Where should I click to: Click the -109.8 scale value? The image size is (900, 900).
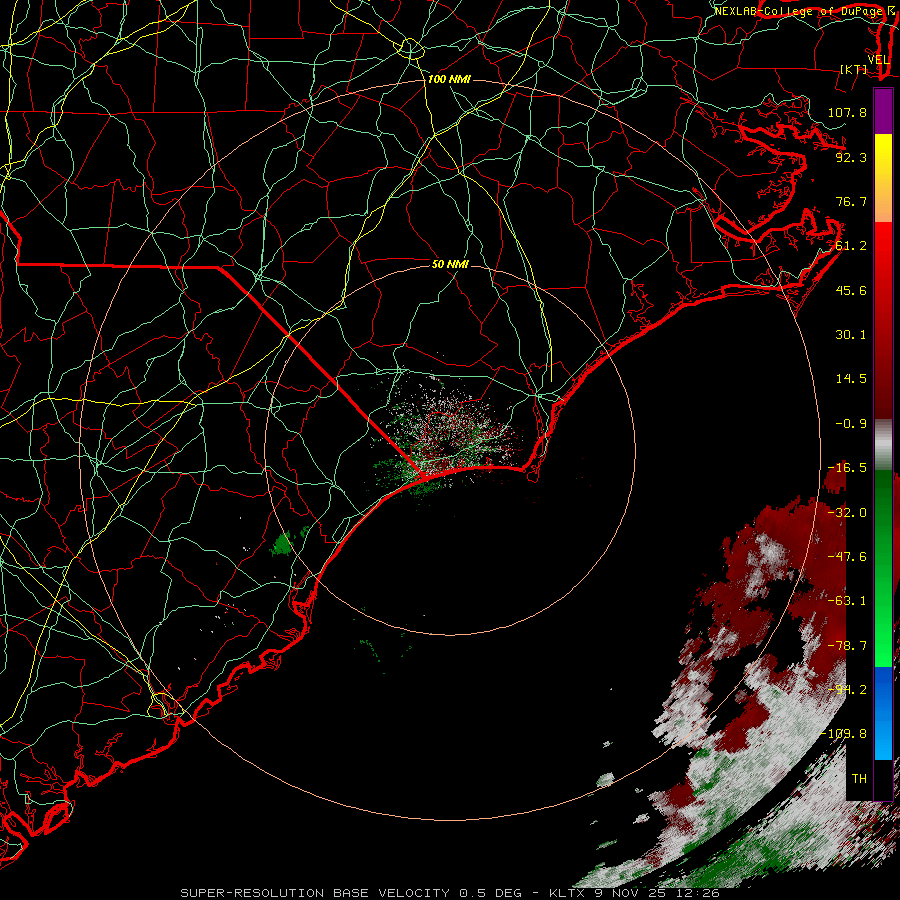tap(843, 734)
